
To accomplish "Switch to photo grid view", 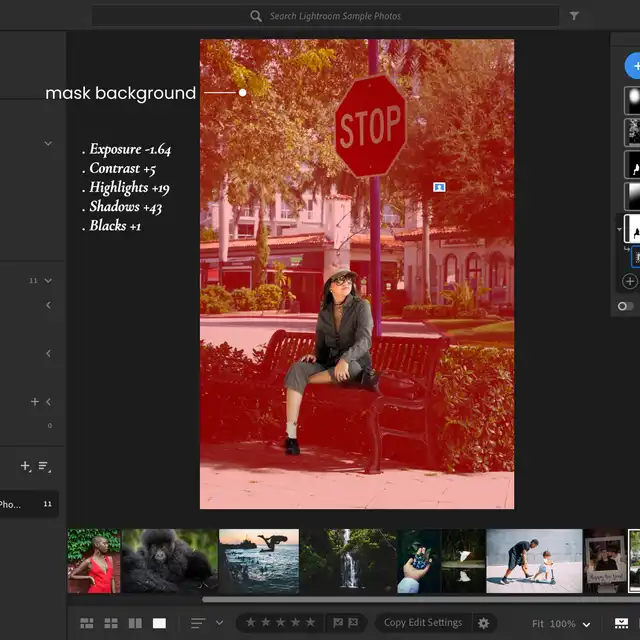I will coord(87,623).
